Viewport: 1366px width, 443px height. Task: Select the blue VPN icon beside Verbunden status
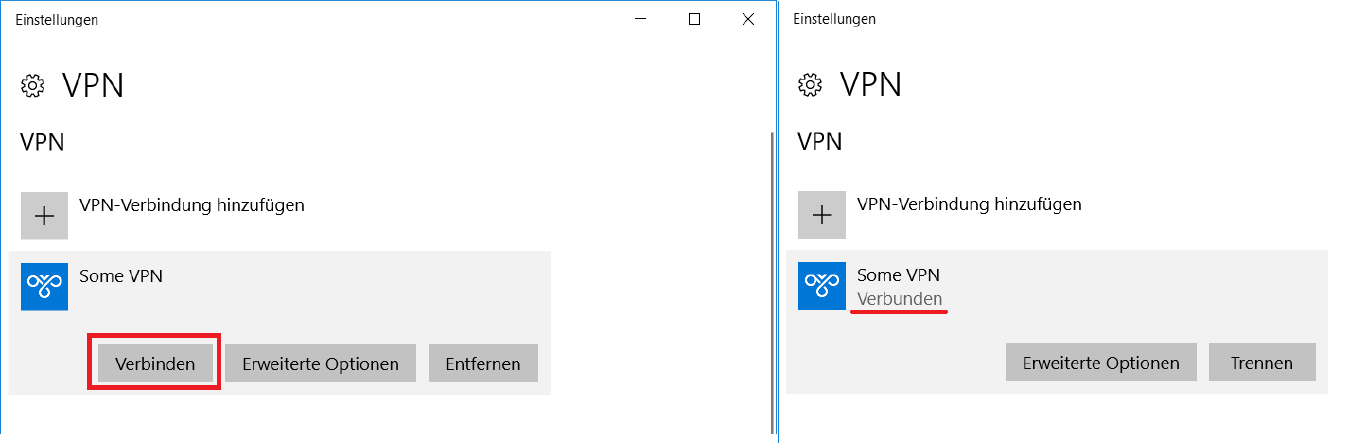[822, 287]
